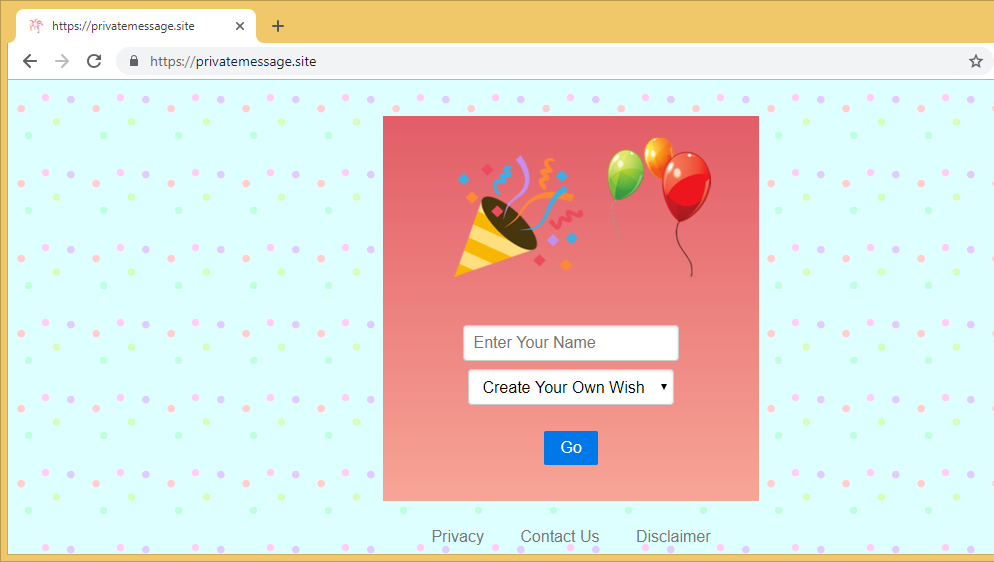Click the address bar URL text
994x562 pixels.
click(x=233, y=61)
